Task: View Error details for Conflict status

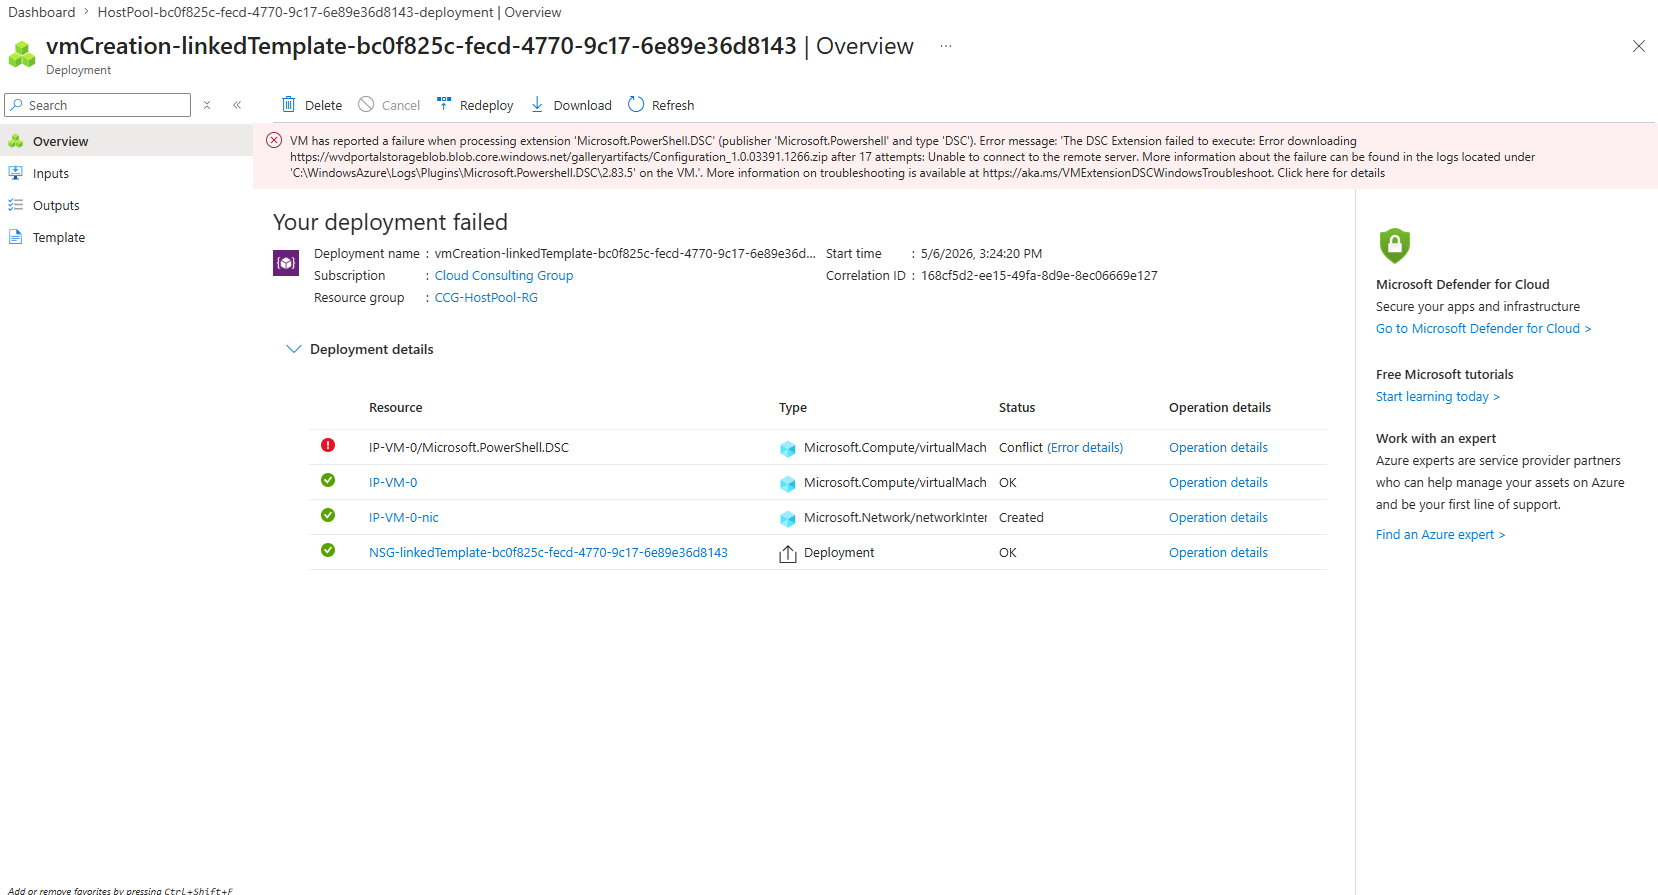Action: 1085,448
